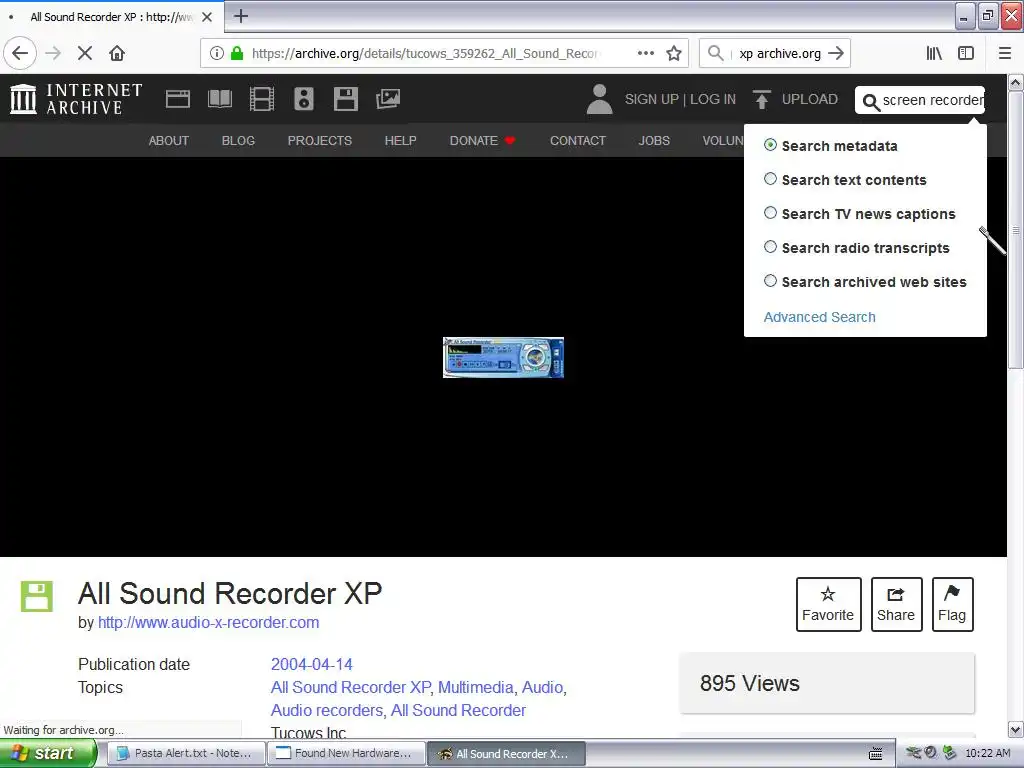Click LOG IN link
Screen dimensions: 1024x768
tap(713, 99)
